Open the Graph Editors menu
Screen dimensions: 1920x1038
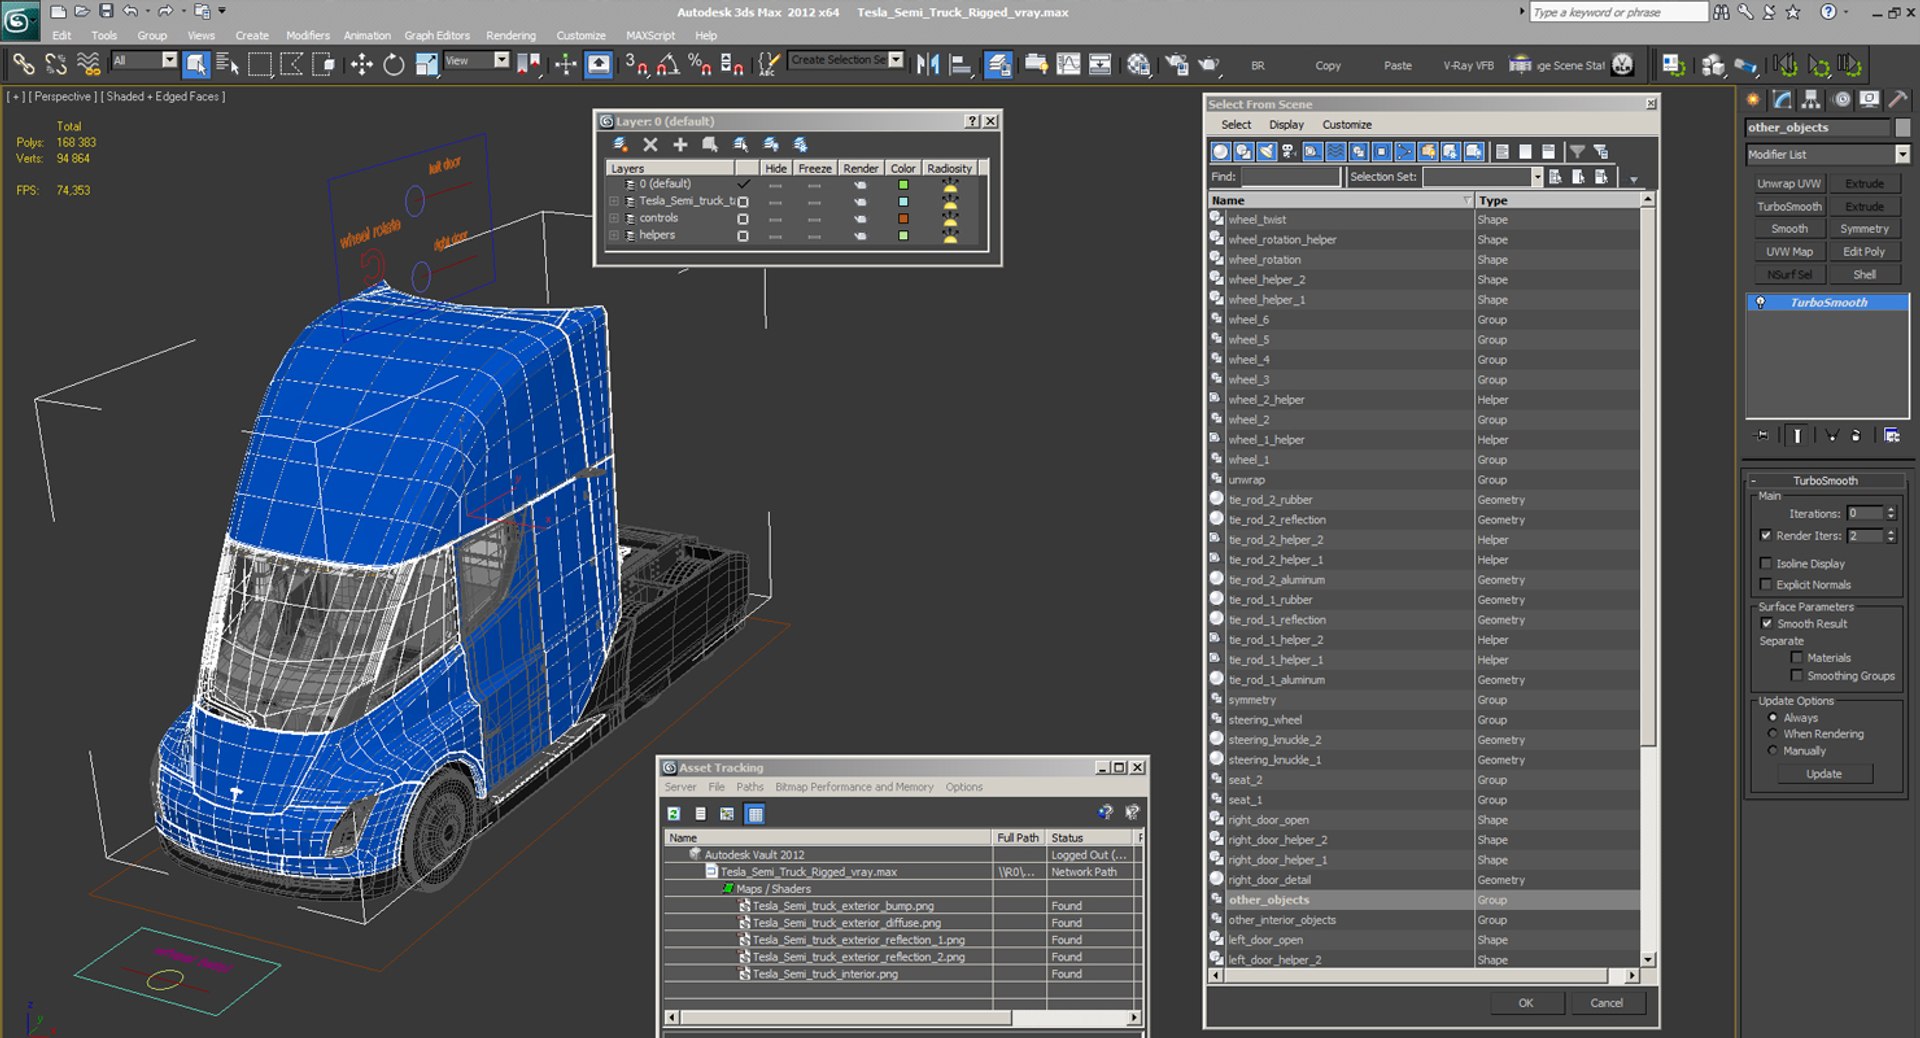(x=437, y=35)
